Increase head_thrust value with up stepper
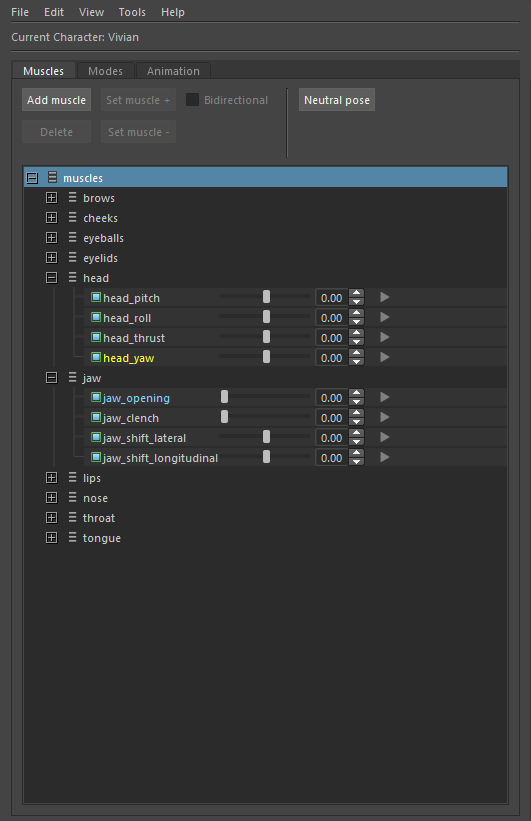Viewport: 531px width, 821px height. [357, 334]
